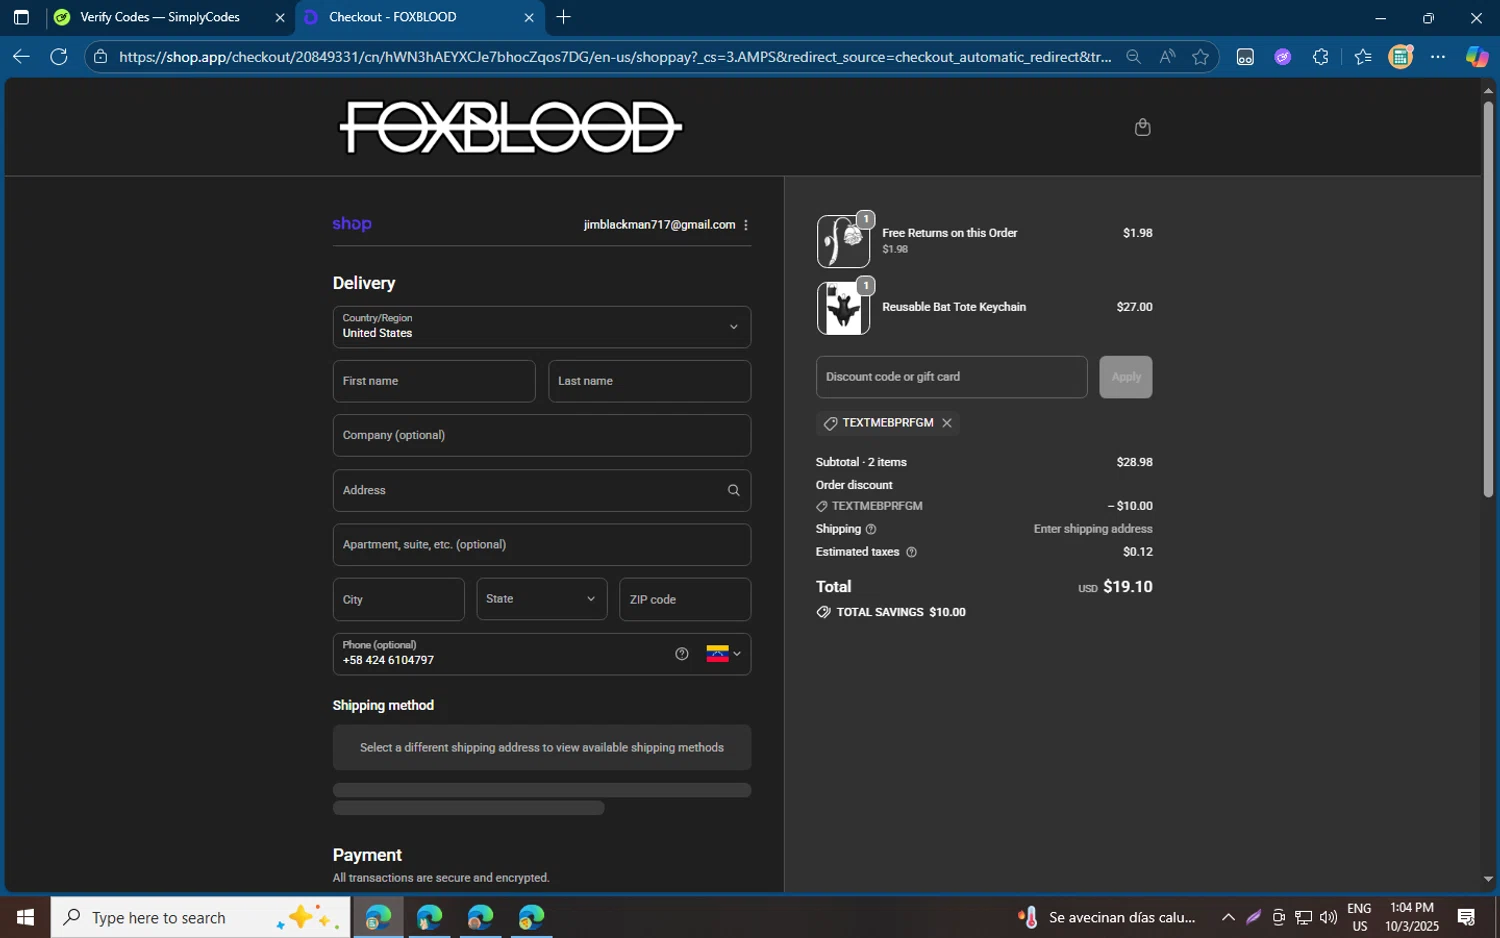Click the email jimblackman717@gmail.com
Screen dimensions: 1500x938
coord(659,225)
